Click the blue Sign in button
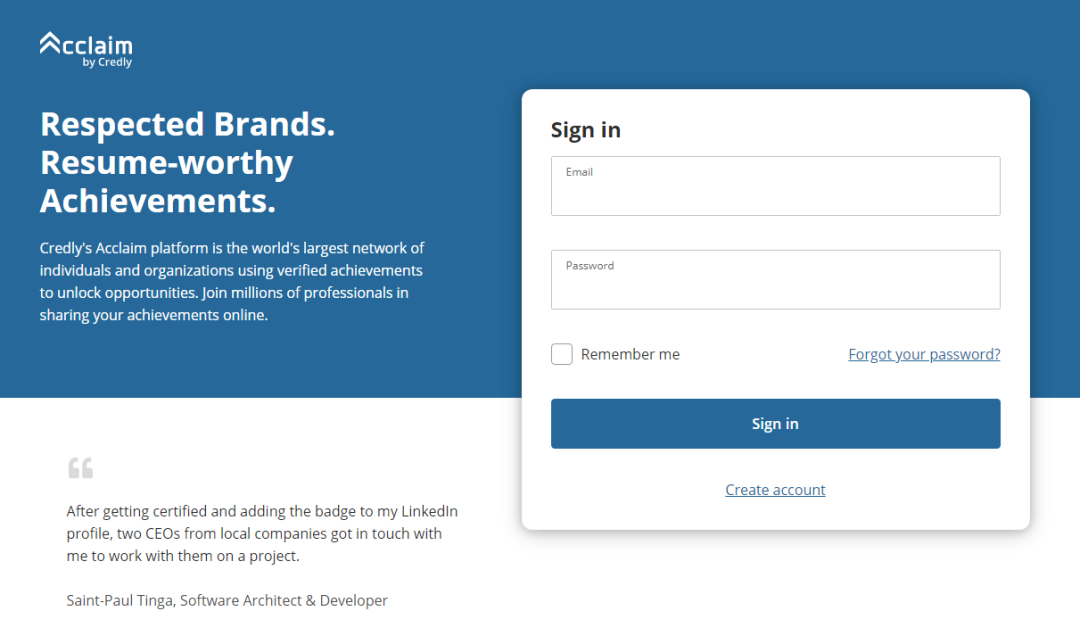The height and width of the screenshot is (636, 1080). (776, 424)
